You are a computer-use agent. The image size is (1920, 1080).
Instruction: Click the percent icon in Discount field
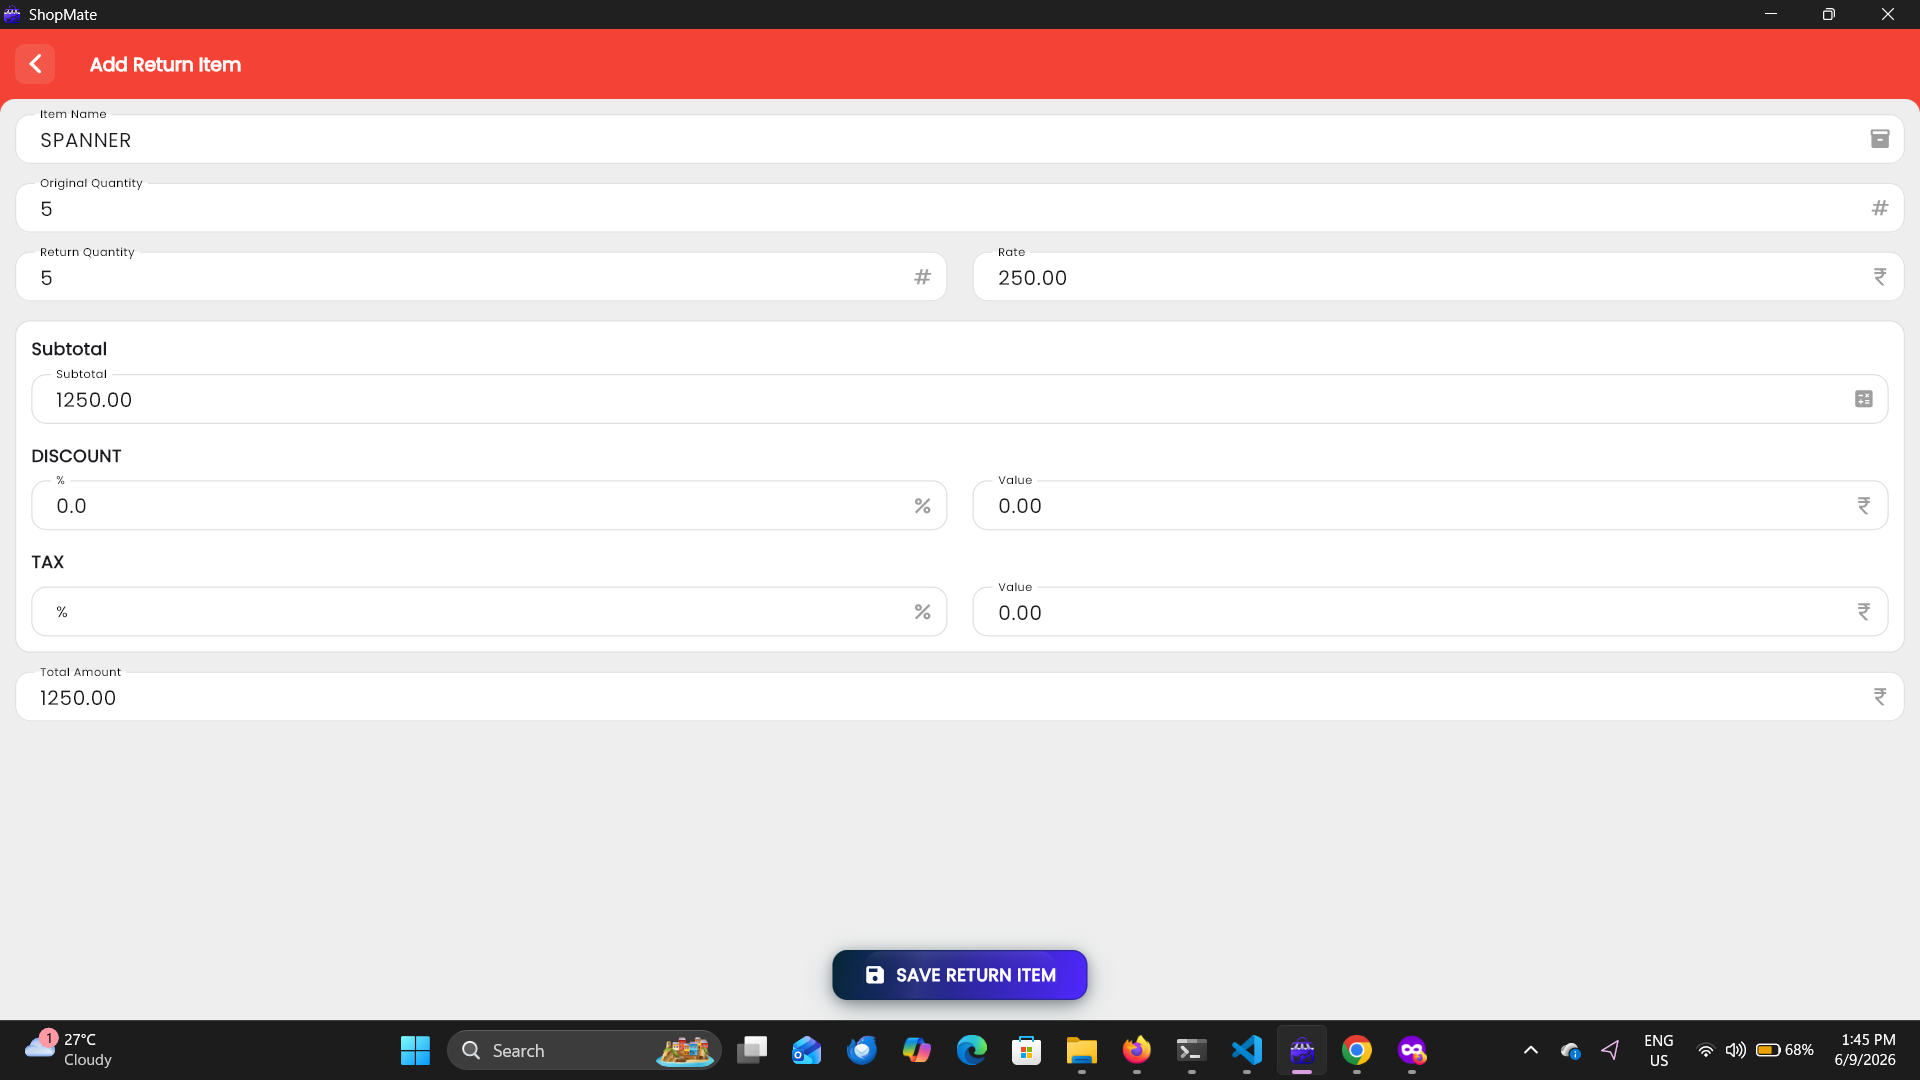(922, 506)
